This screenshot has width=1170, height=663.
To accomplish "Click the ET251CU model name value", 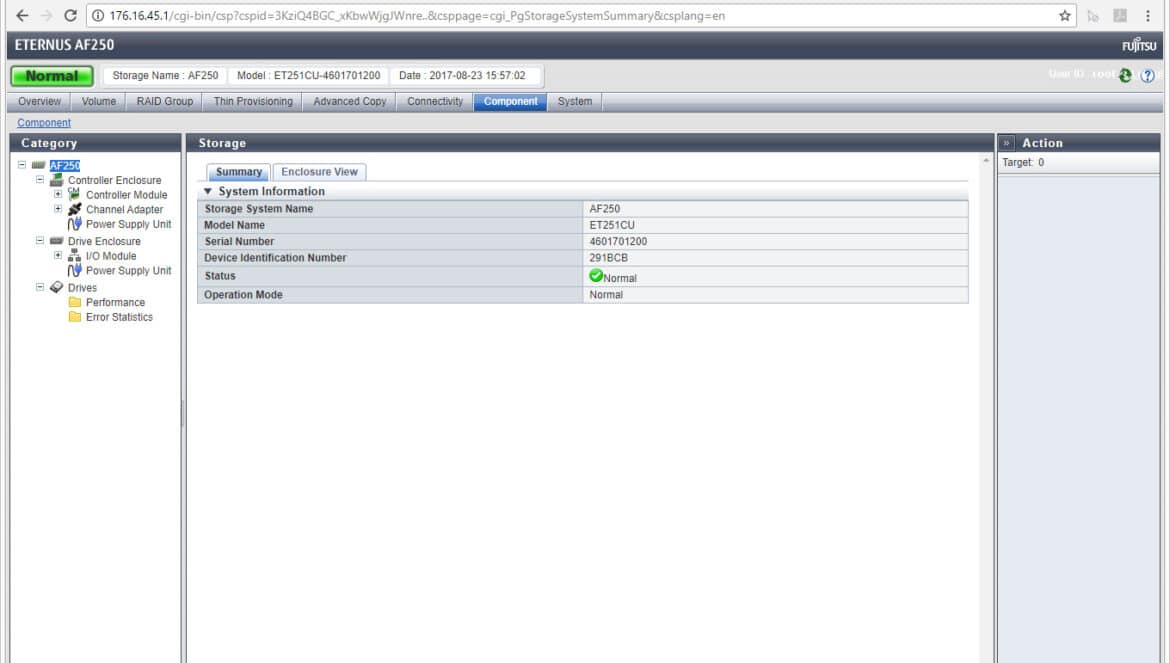I will tap(612, 225).
